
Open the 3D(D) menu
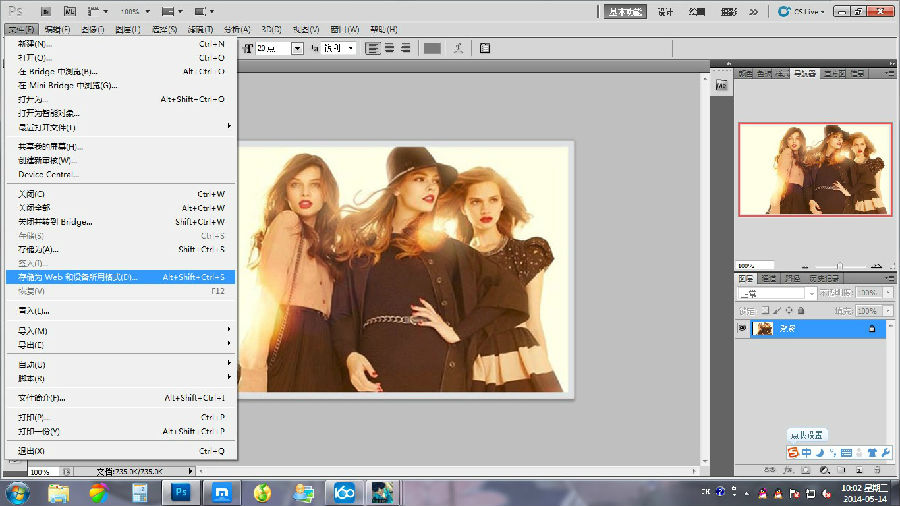[271, 29]
